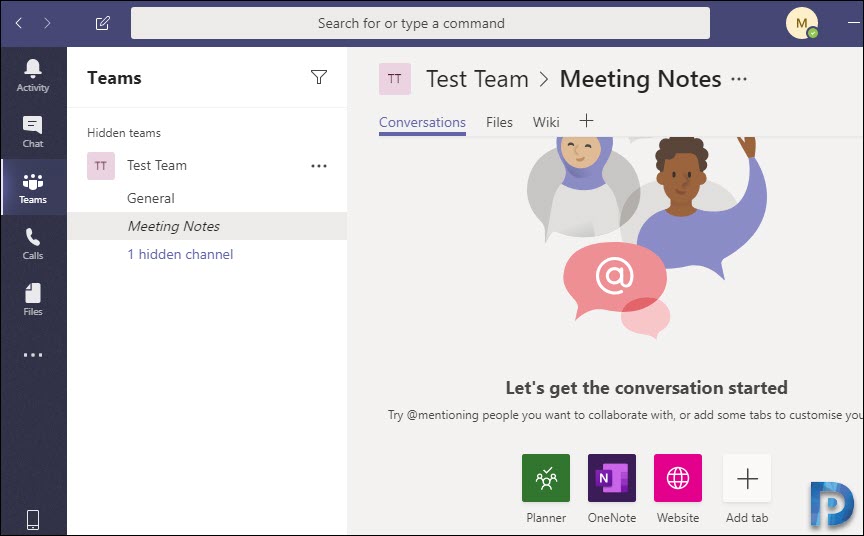This screenshot has width=864, height=536.
Task: Show more apps via sidebar ellipsis
Action: tap(33, 355)
